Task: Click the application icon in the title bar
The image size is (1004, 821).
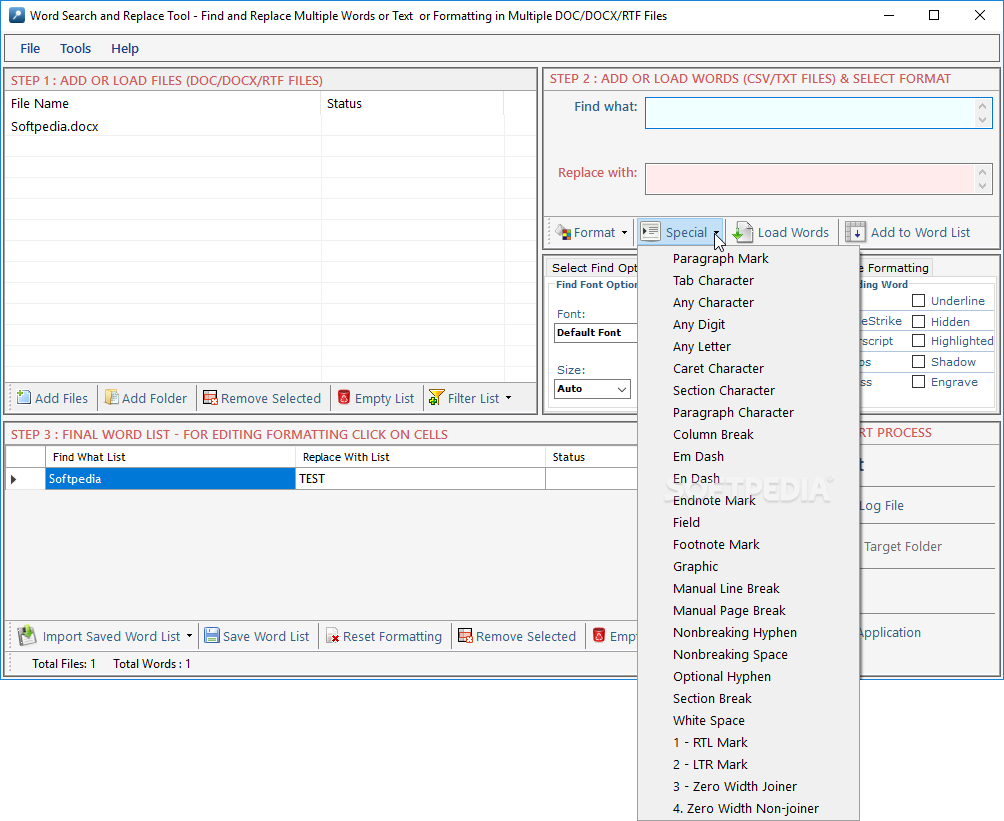Action: tap(17, 15)
